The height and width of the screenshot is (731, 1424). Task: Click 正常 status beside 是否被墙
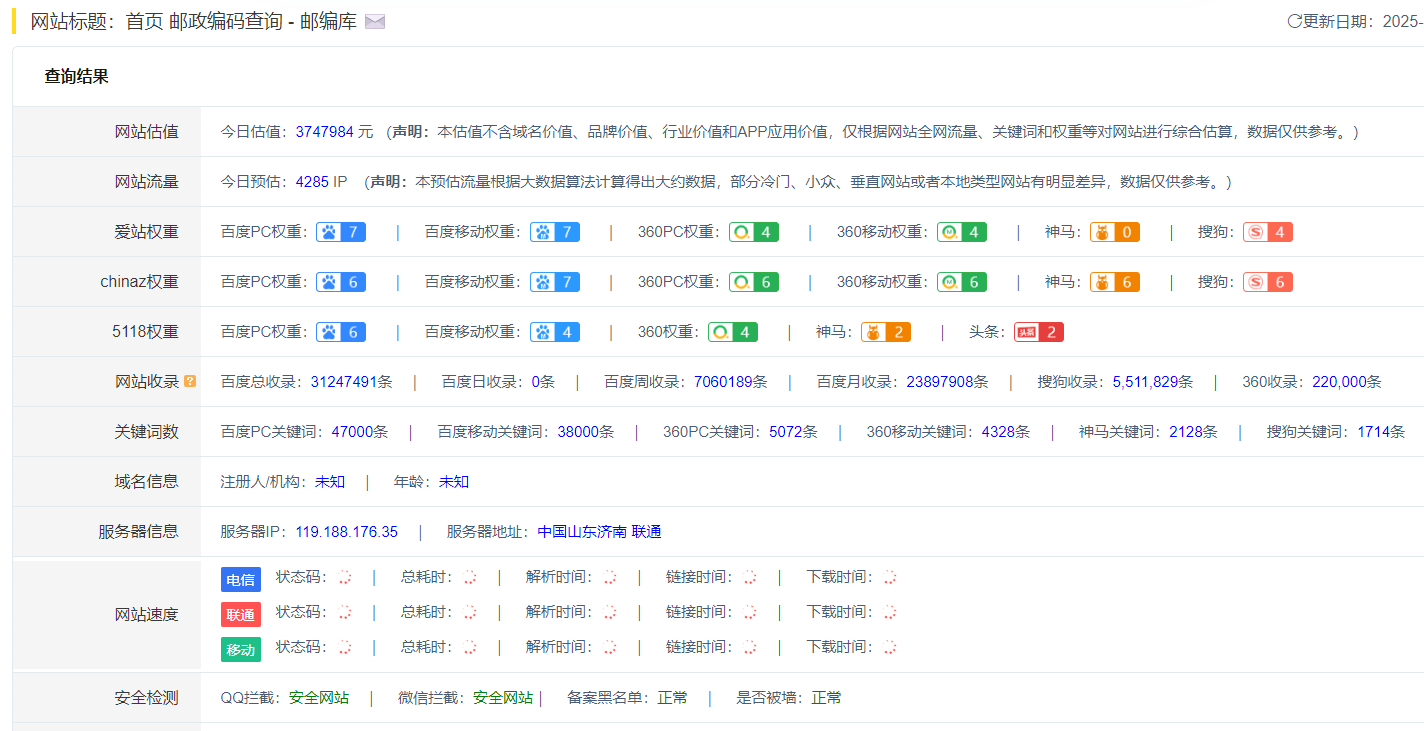click(x=827, y=697)
